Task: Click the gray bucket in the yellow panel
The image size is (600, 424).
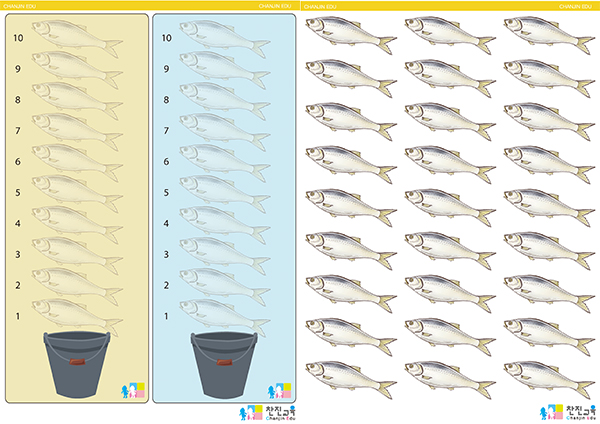Action: click(77, 365)
